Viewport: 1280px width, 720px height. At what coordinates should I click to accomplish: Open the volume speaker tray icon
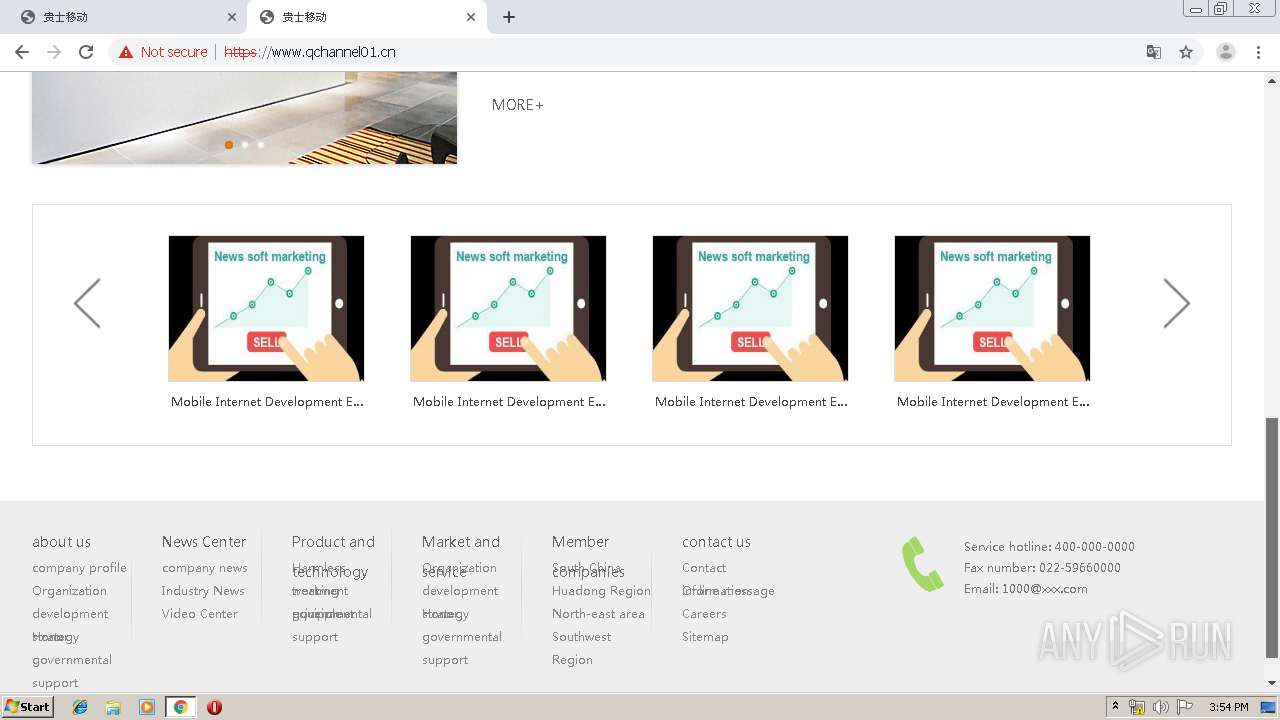pos(1160,707)
